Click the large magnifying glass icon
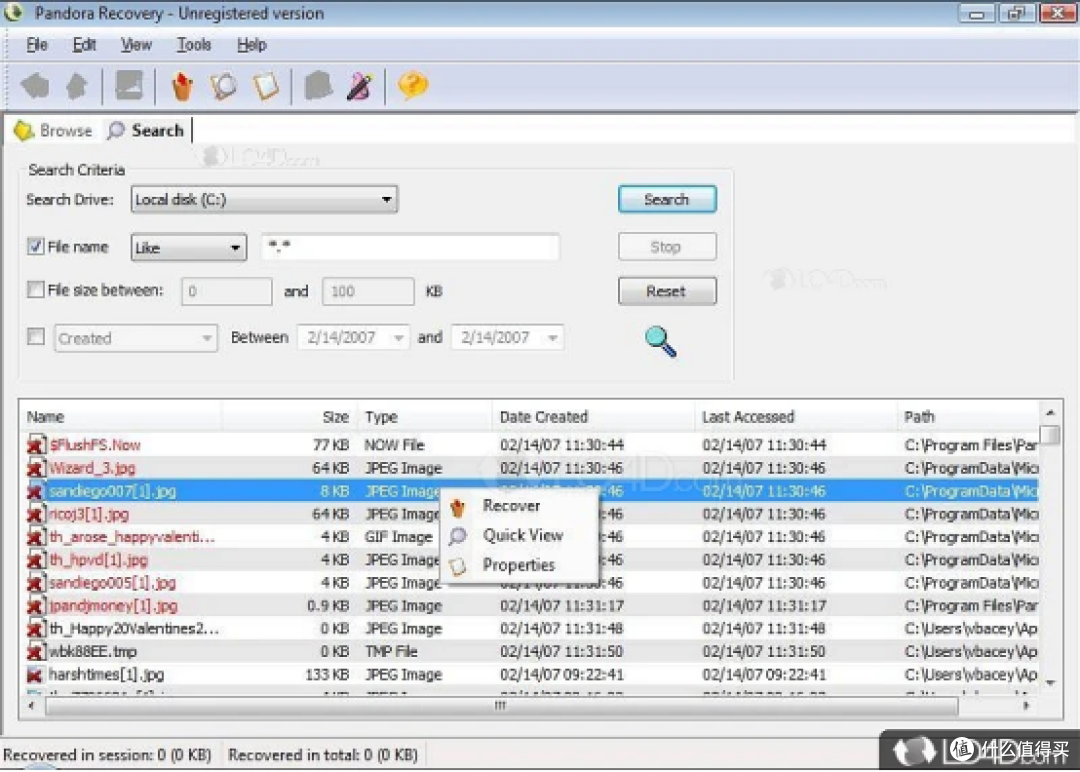This screenshot has height=772, width=1080. [661, 341]
